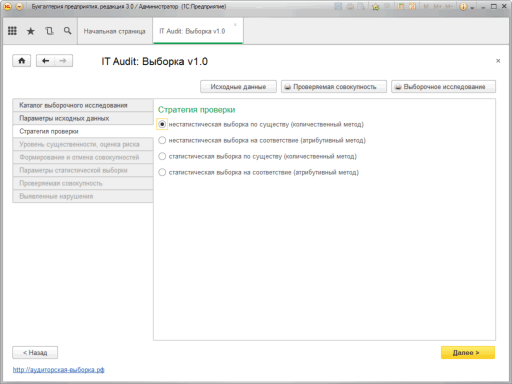Switch to IT Audit: Выборка v1.0 tab
512x384 pixels.
click(198, 31)
